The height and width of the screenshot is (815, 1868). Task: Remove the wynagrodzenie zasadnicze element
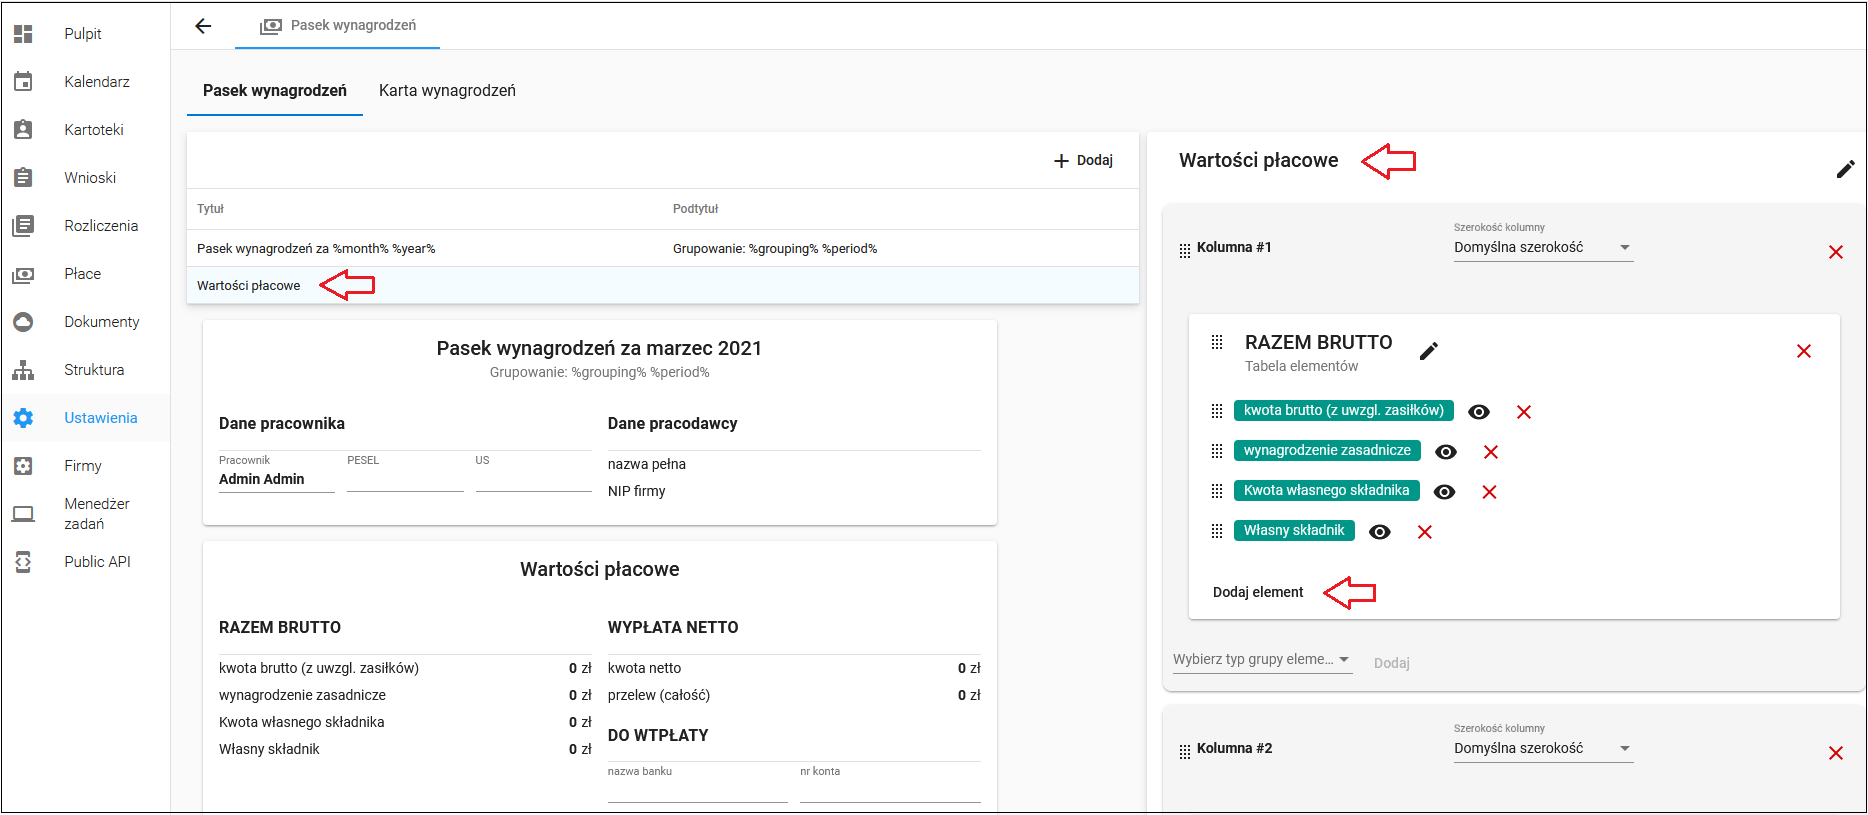(1491, 452)
